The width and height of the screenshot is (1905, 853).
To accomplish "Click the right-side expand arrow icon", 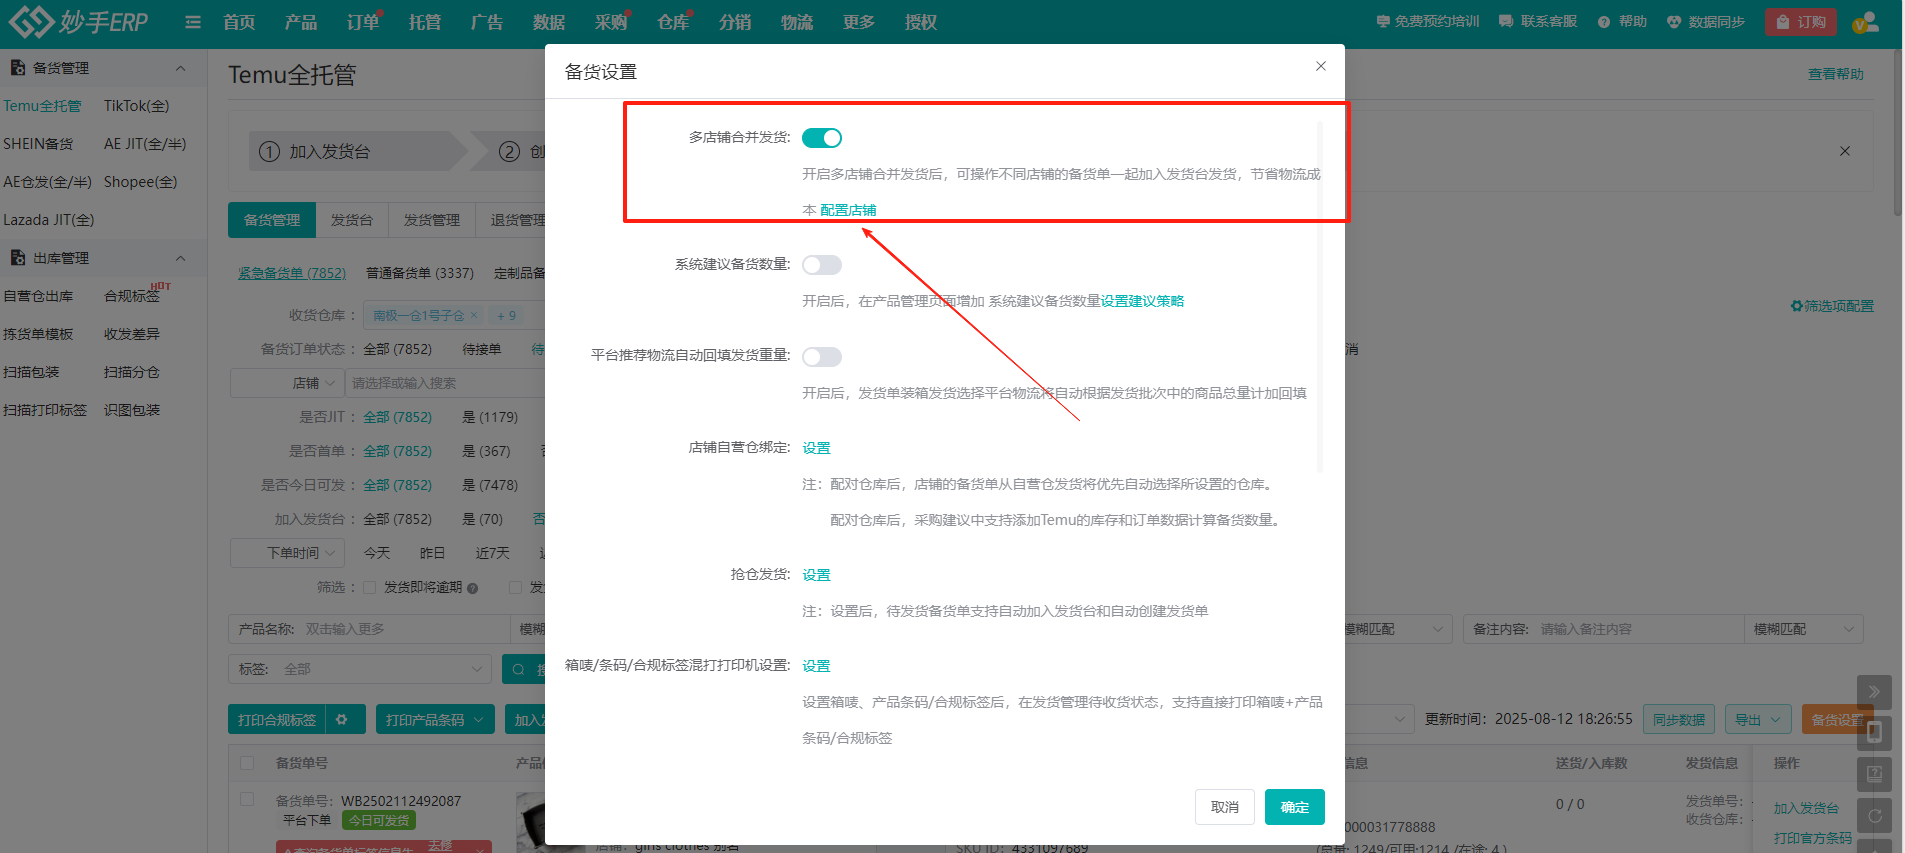I will click(1874, 691).
